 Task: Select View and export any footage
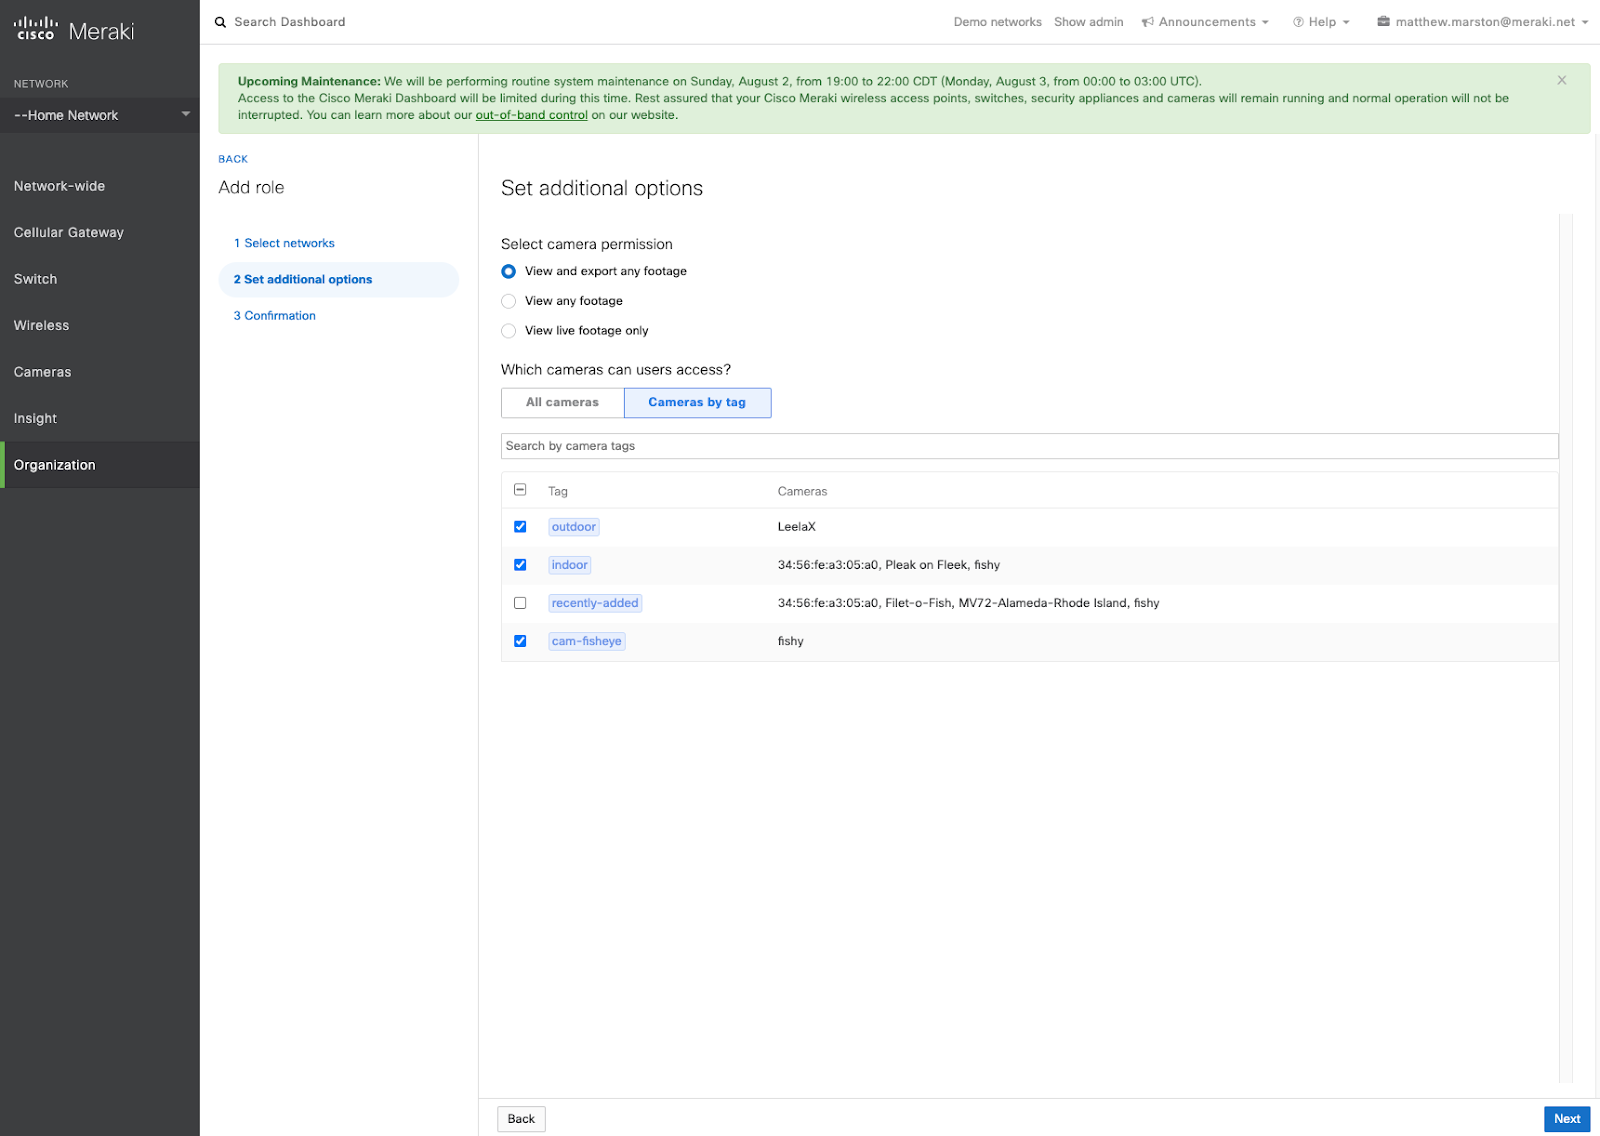coord(509,271)
